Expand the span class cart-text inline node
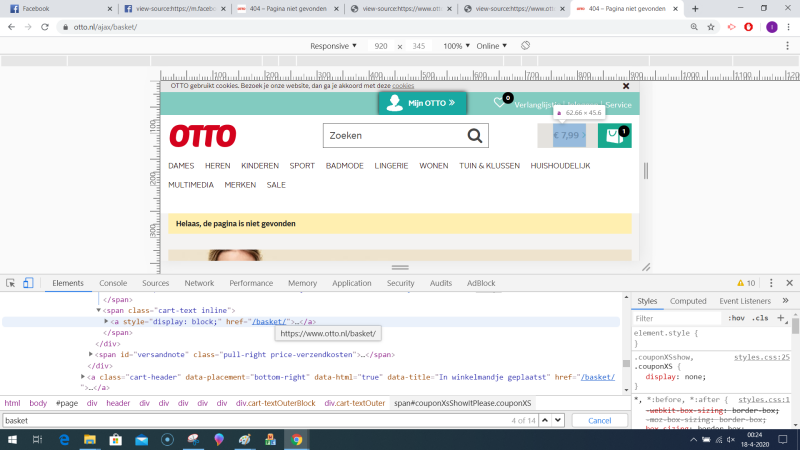800x450 pixels. 98,310
